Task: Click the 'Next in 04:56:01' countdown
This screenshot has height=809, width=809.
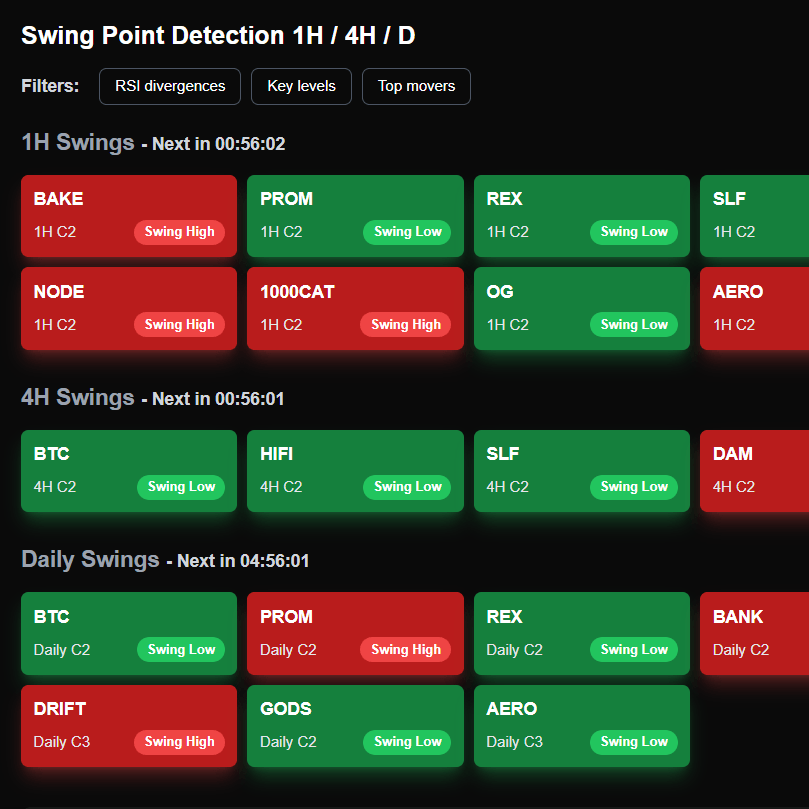Action: (x=243, y=561)
